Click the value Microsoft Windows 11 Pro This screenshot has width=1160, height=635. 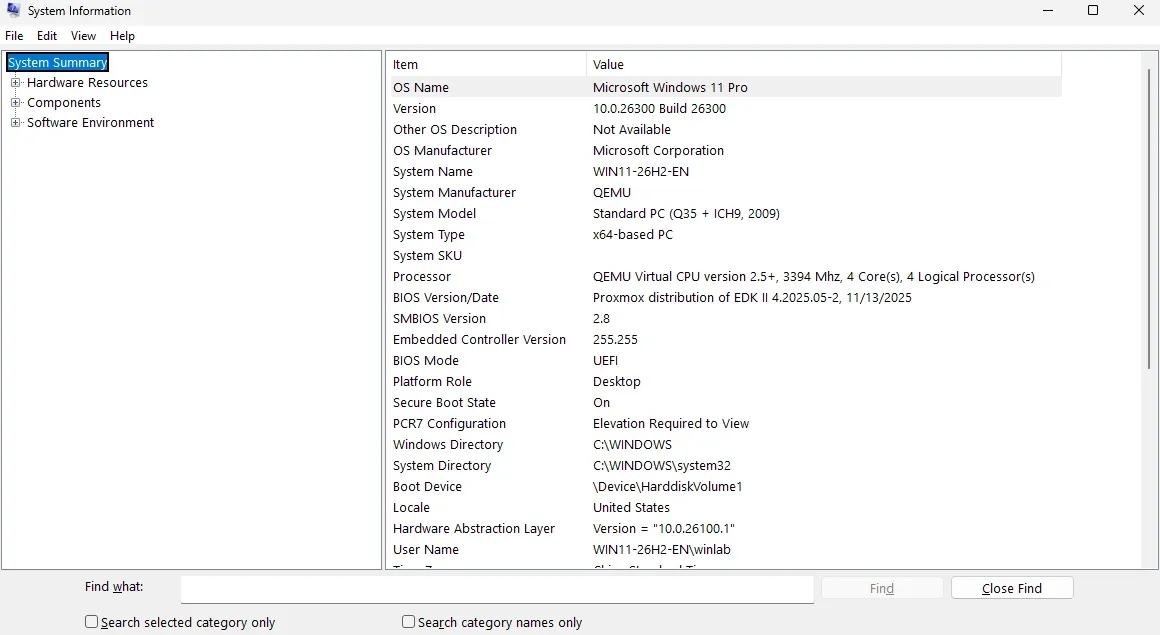[x=670, y=87]
